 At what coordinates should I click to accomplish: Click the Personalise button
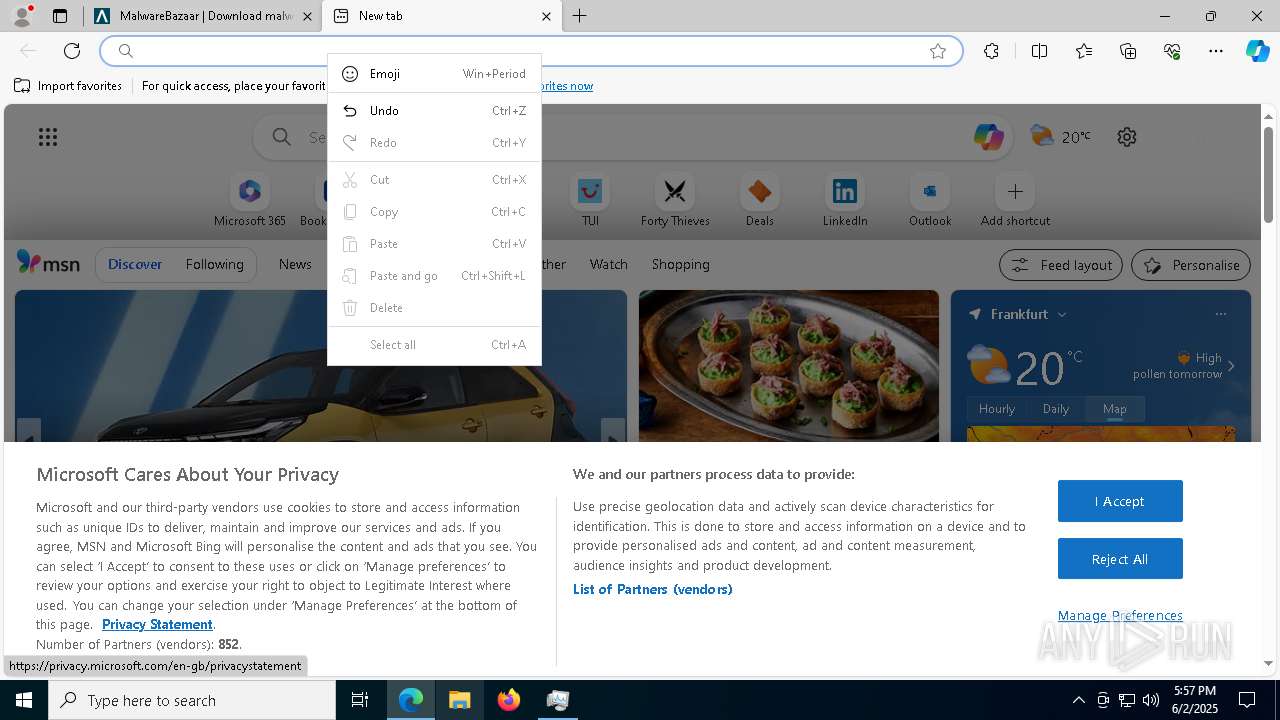pos(1191,265)
